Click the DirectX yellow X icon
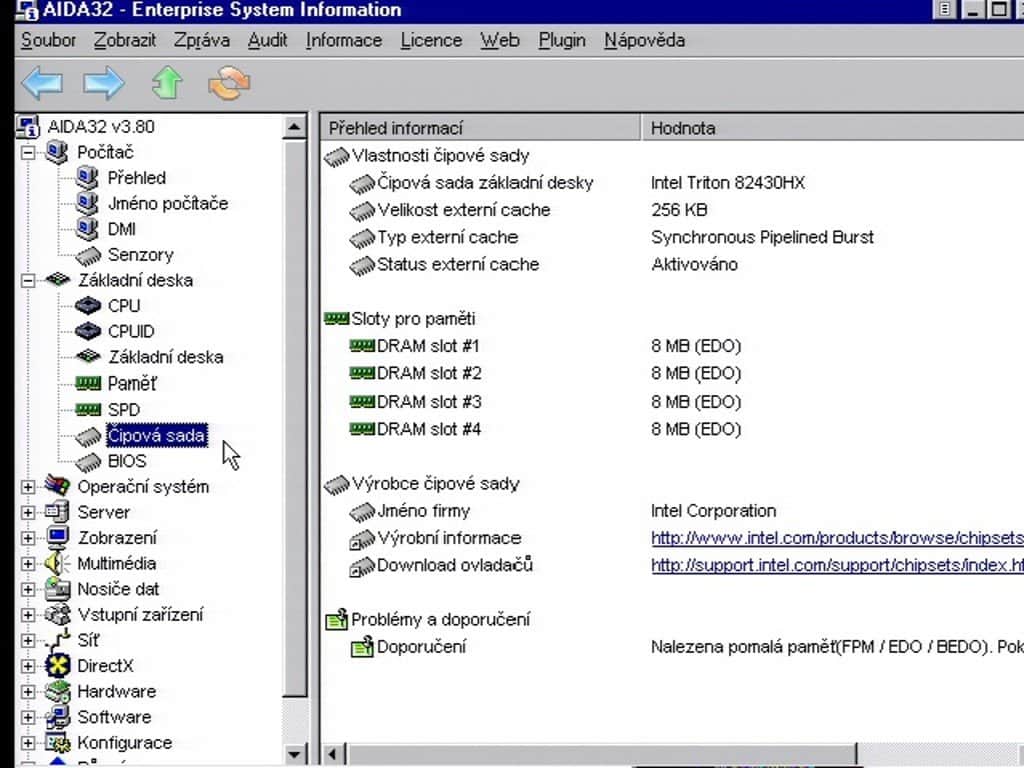This screenshot has width=1024, height=768. pyautogui.click(x=57, y=665)
